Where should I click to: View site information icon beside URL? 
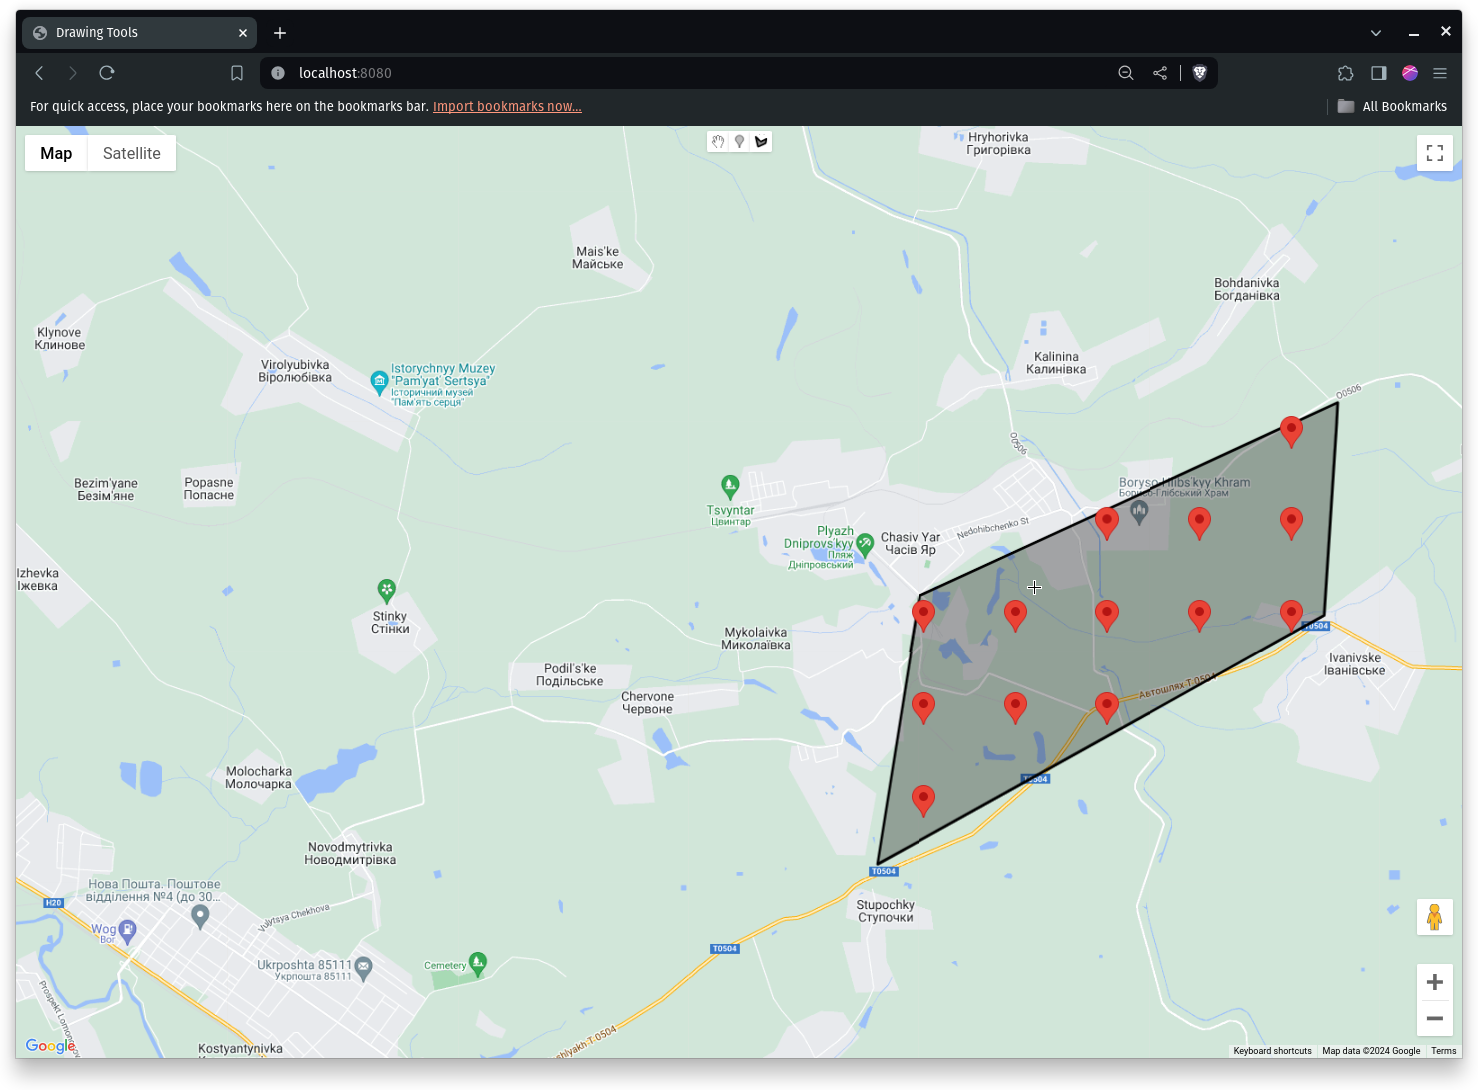[x=278, y=73]
